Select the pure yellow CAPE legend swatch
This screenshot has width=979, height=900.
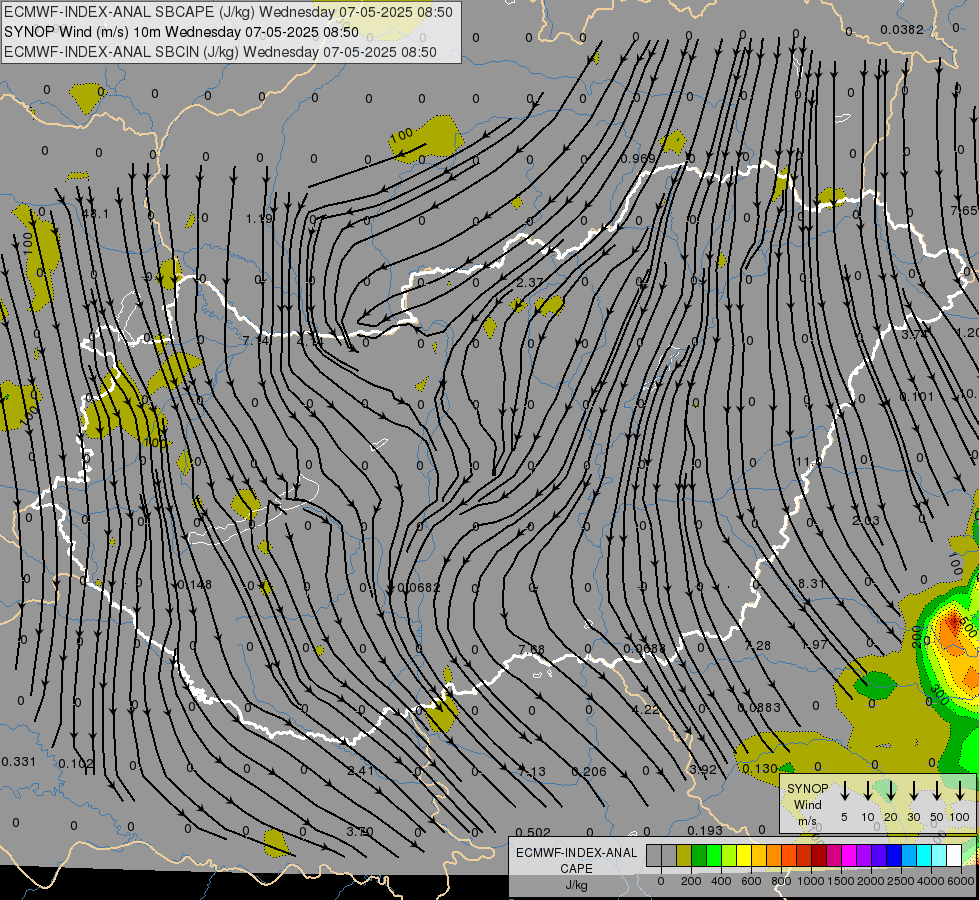point(744,856)
